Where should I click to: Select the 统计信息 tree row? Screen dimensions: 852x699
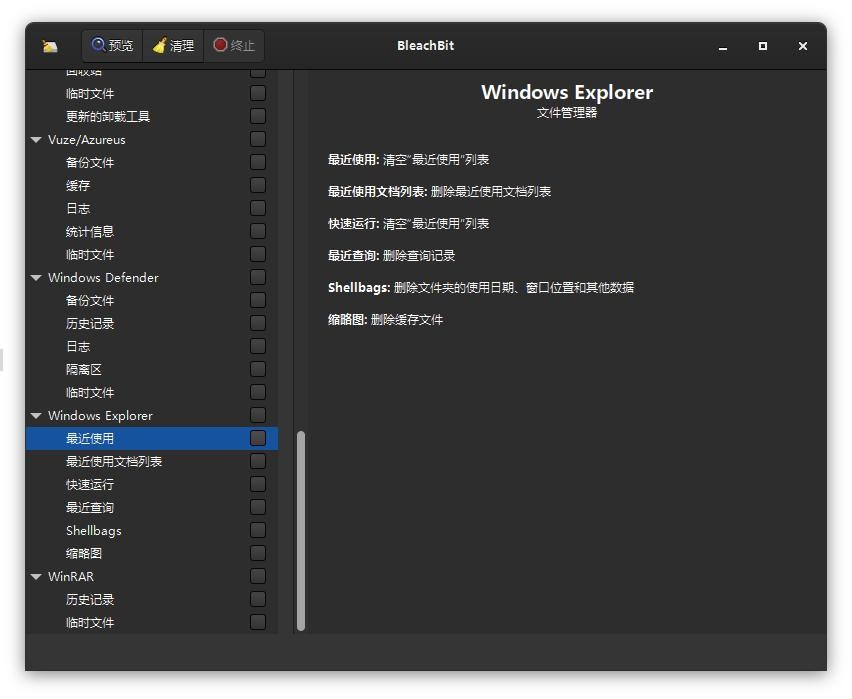pos(152,232)
